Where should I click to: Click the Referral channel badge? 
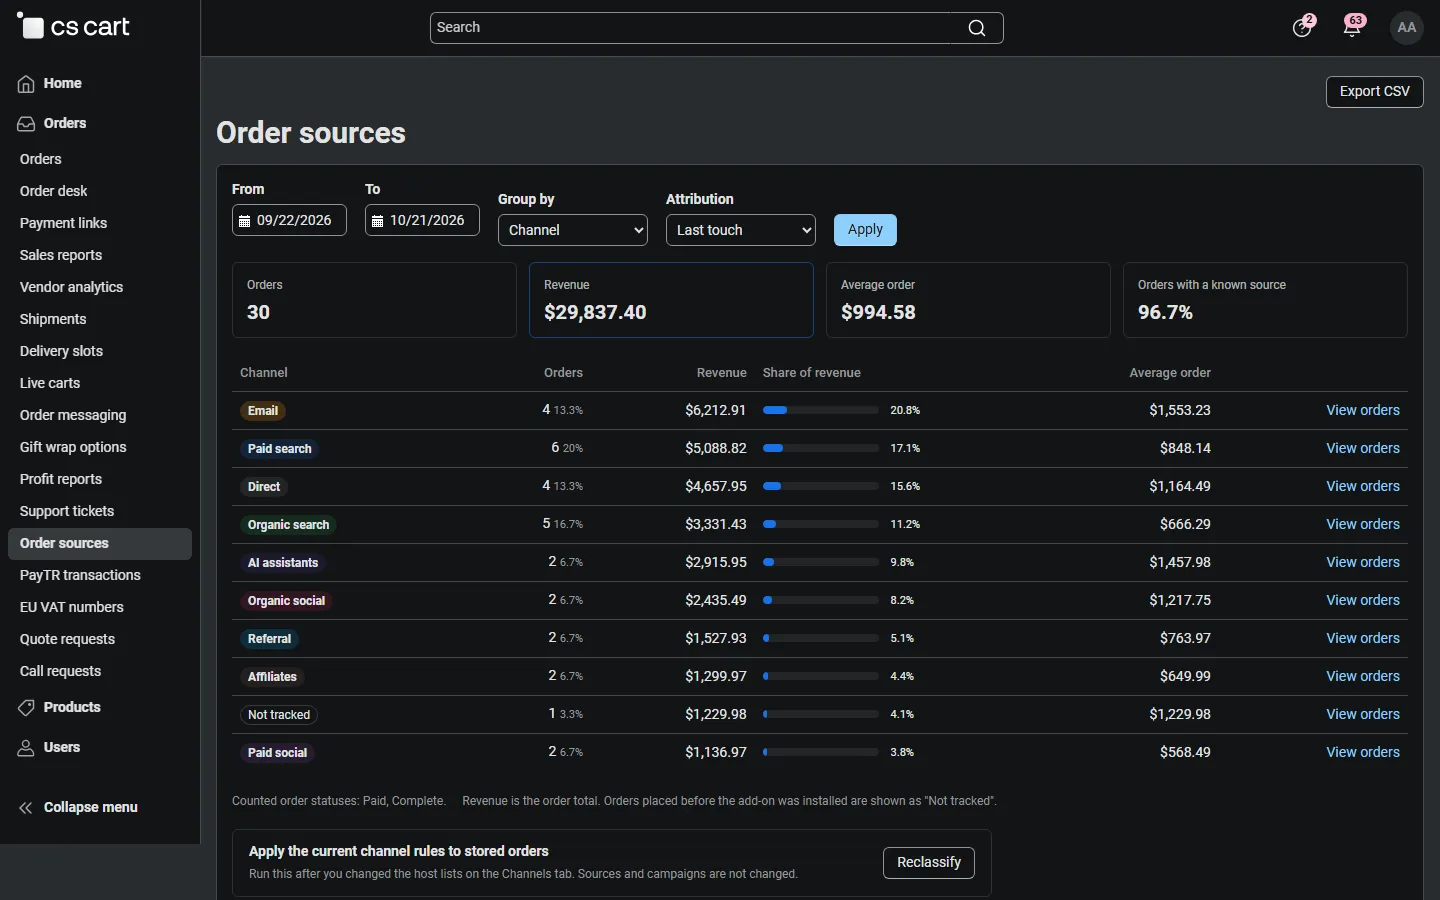(269, 639)
